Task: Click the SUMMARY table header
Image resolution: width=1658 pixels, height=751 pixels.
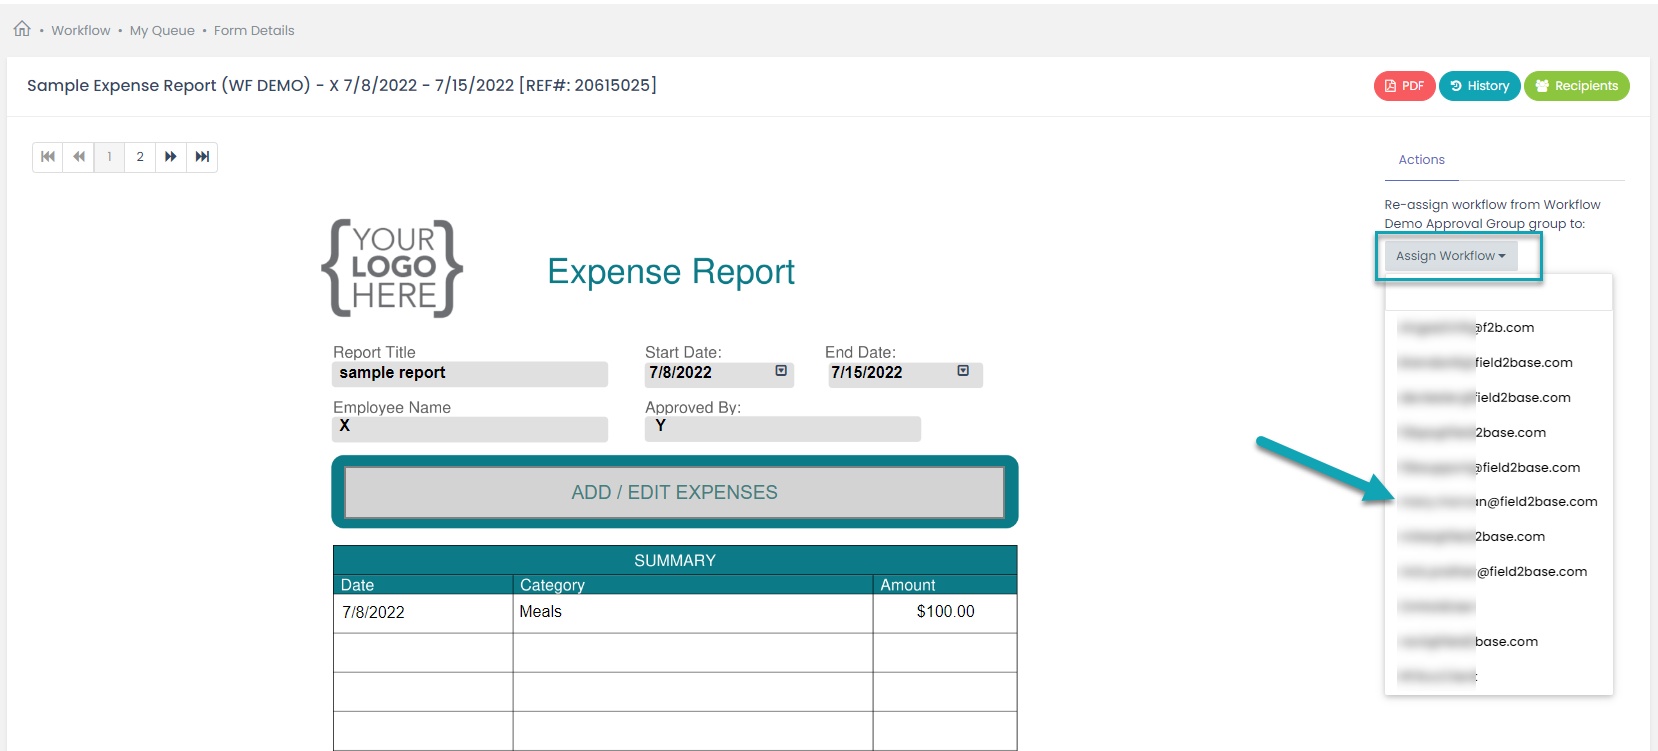Action: [675, 560]
